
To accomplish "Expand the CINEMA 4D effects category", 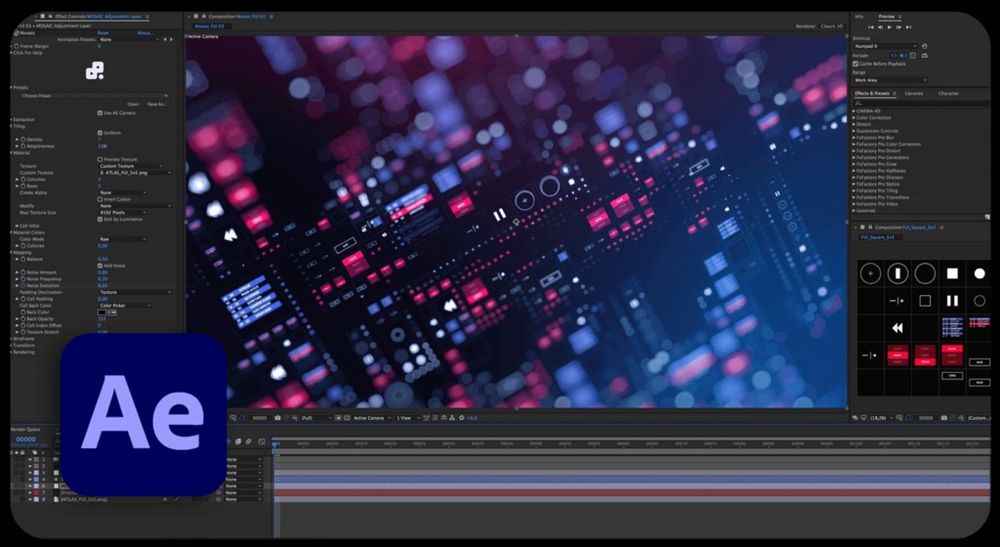I will coord(854,111).
